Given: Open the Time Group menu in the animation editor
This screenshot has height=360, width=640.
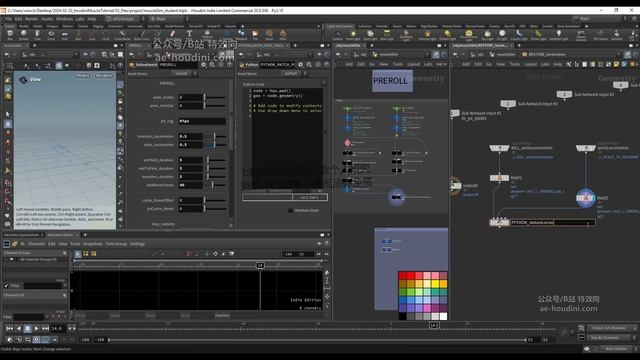Looking at the screenshot, I should click(x=116, y=244).
